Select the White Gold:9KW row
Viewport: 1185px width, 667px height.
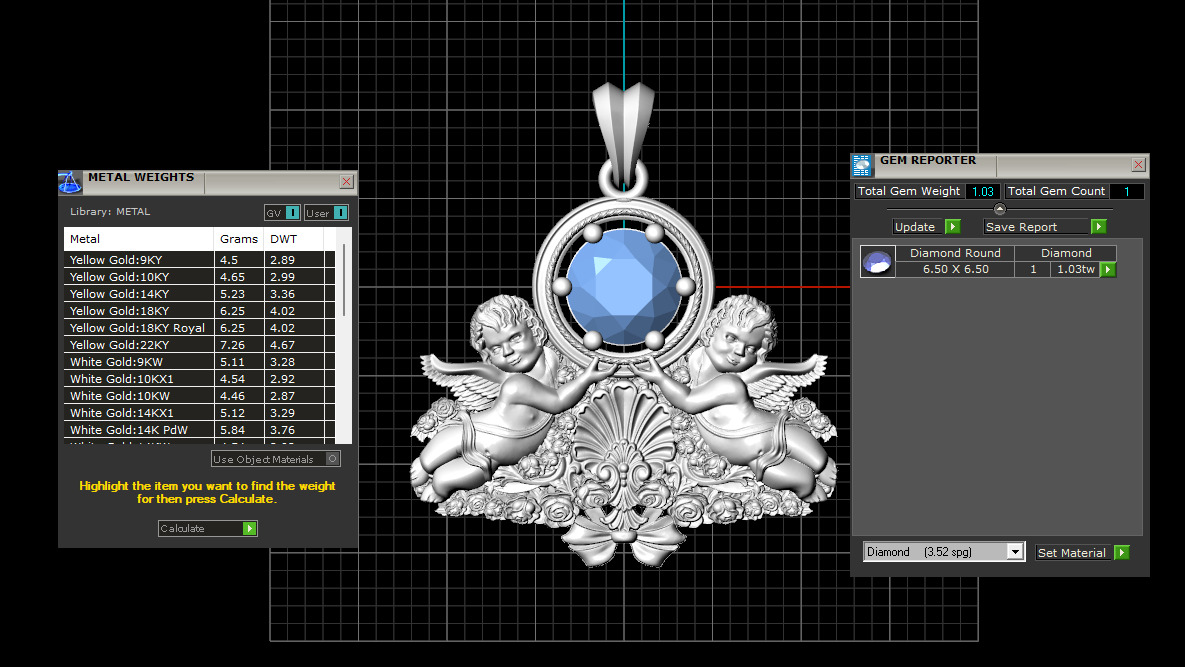click(x=200, y=362)
